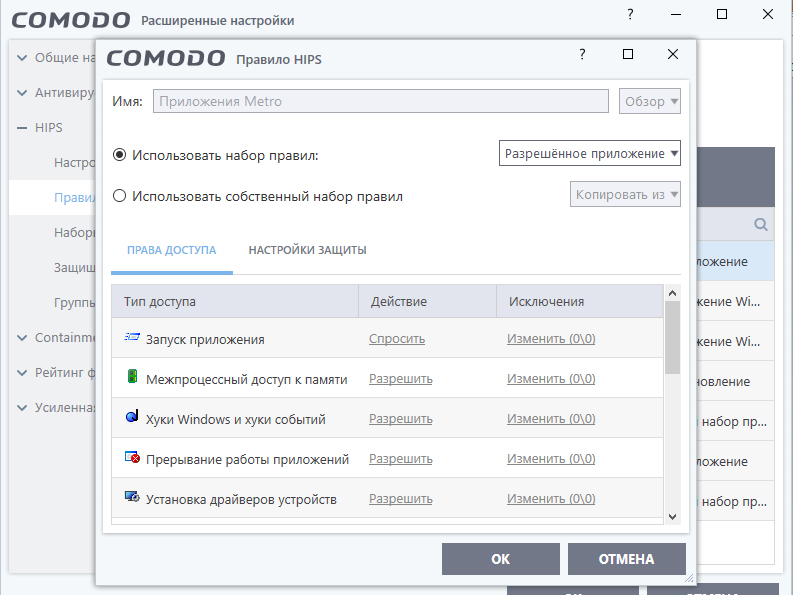793x595 pixels.
Task: Click the 'Имя' name input field
Action: click(381, 101)
